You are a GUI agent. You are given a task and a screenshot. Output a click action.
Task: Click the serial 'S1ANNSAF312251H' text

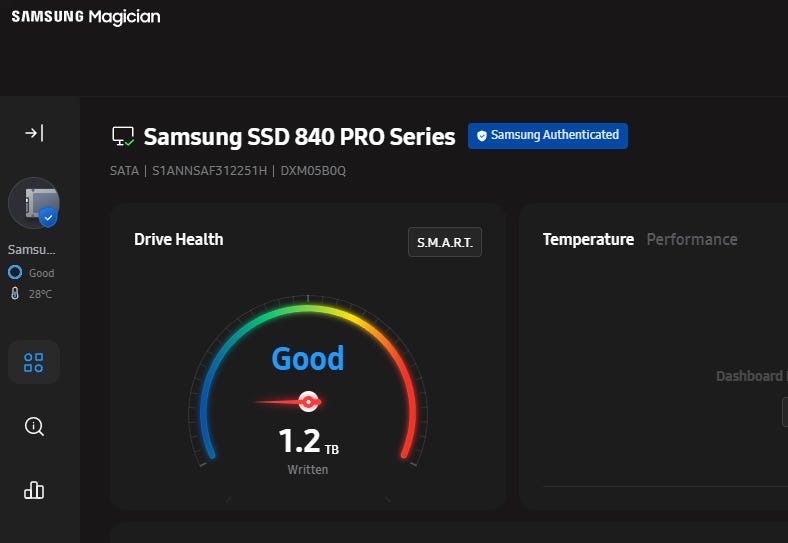click(210, 171)
